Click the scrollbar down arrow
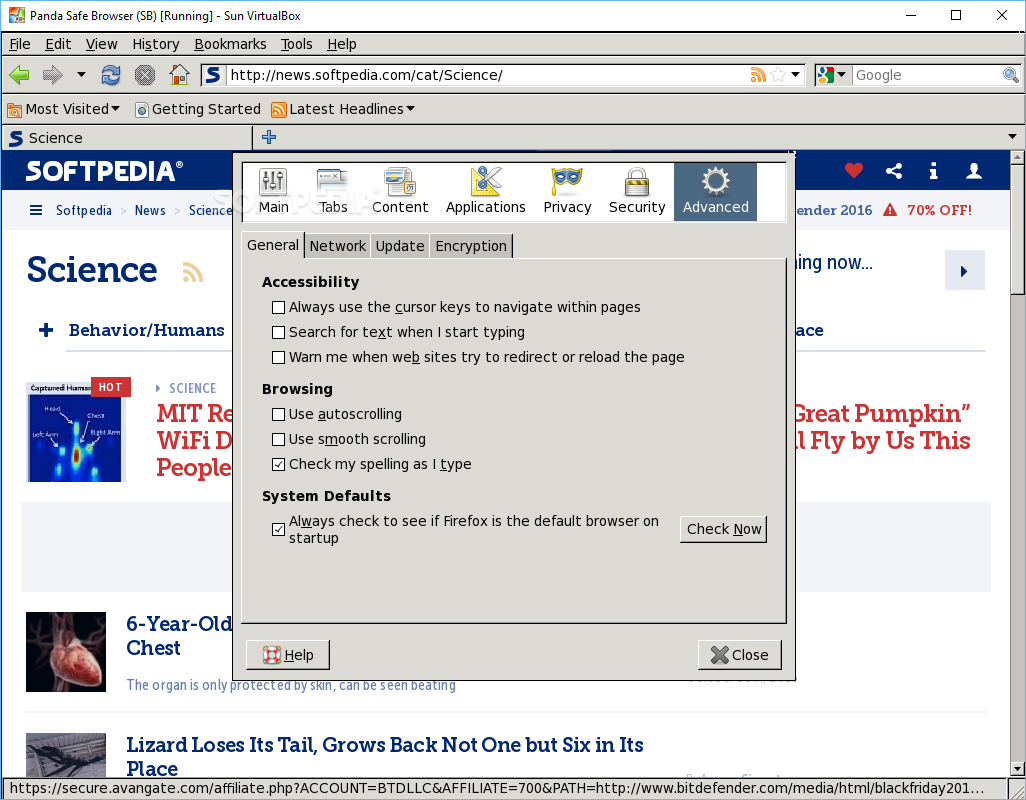This screenshot has height=800, width=1026. click(1017, 769)
